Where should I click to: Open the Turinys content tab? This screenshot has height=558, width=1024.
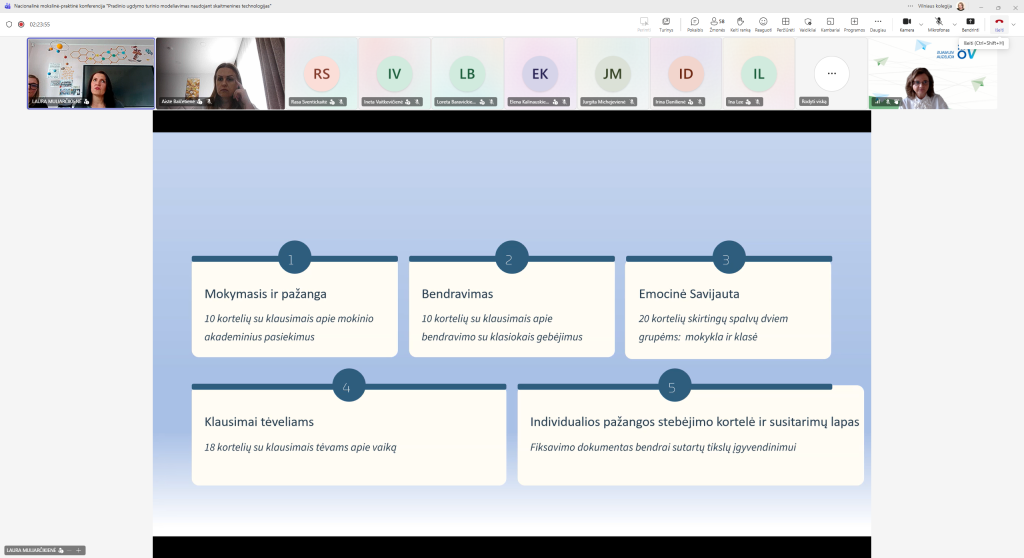[666, 23]
